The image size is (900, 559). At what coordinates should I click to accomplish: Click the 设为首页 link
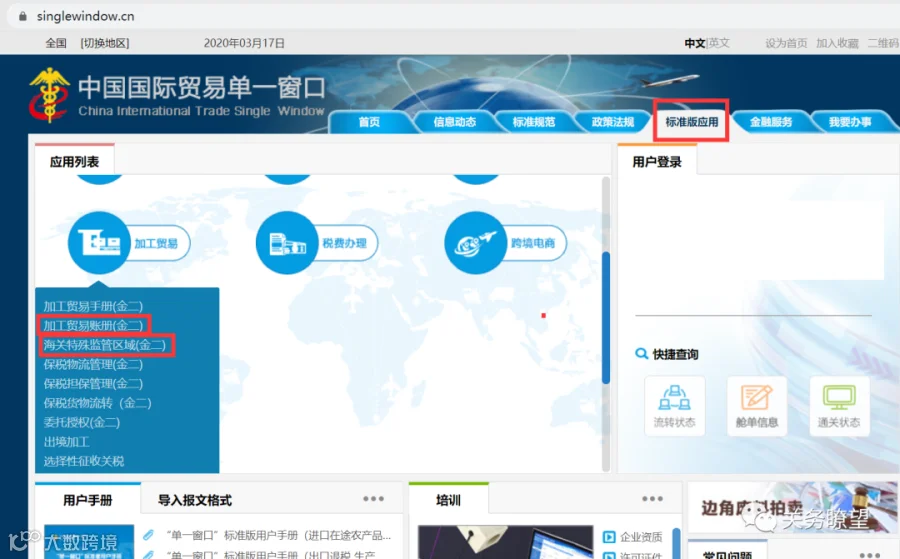(x=786, y=43)
